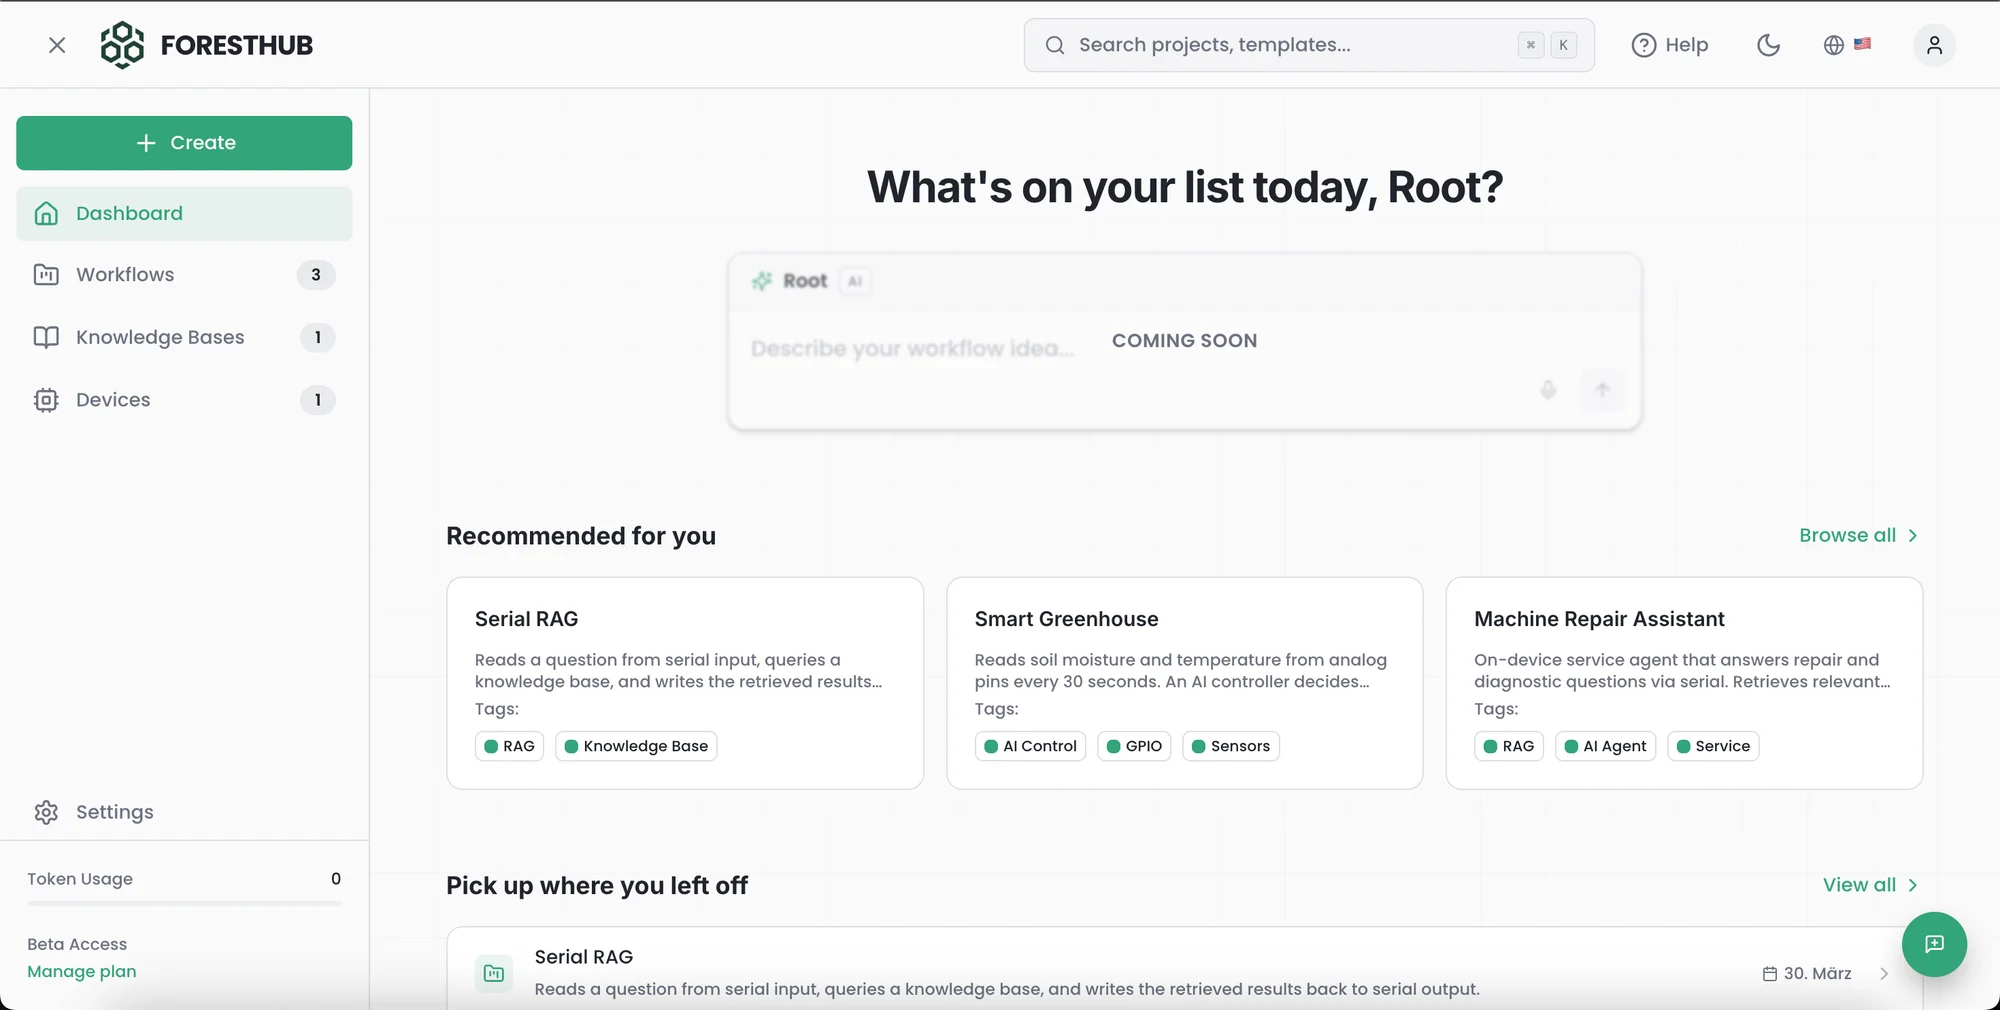Click the AI Agent tag
Viewport: 2000px width, 1010px height.
point(1605,746)
